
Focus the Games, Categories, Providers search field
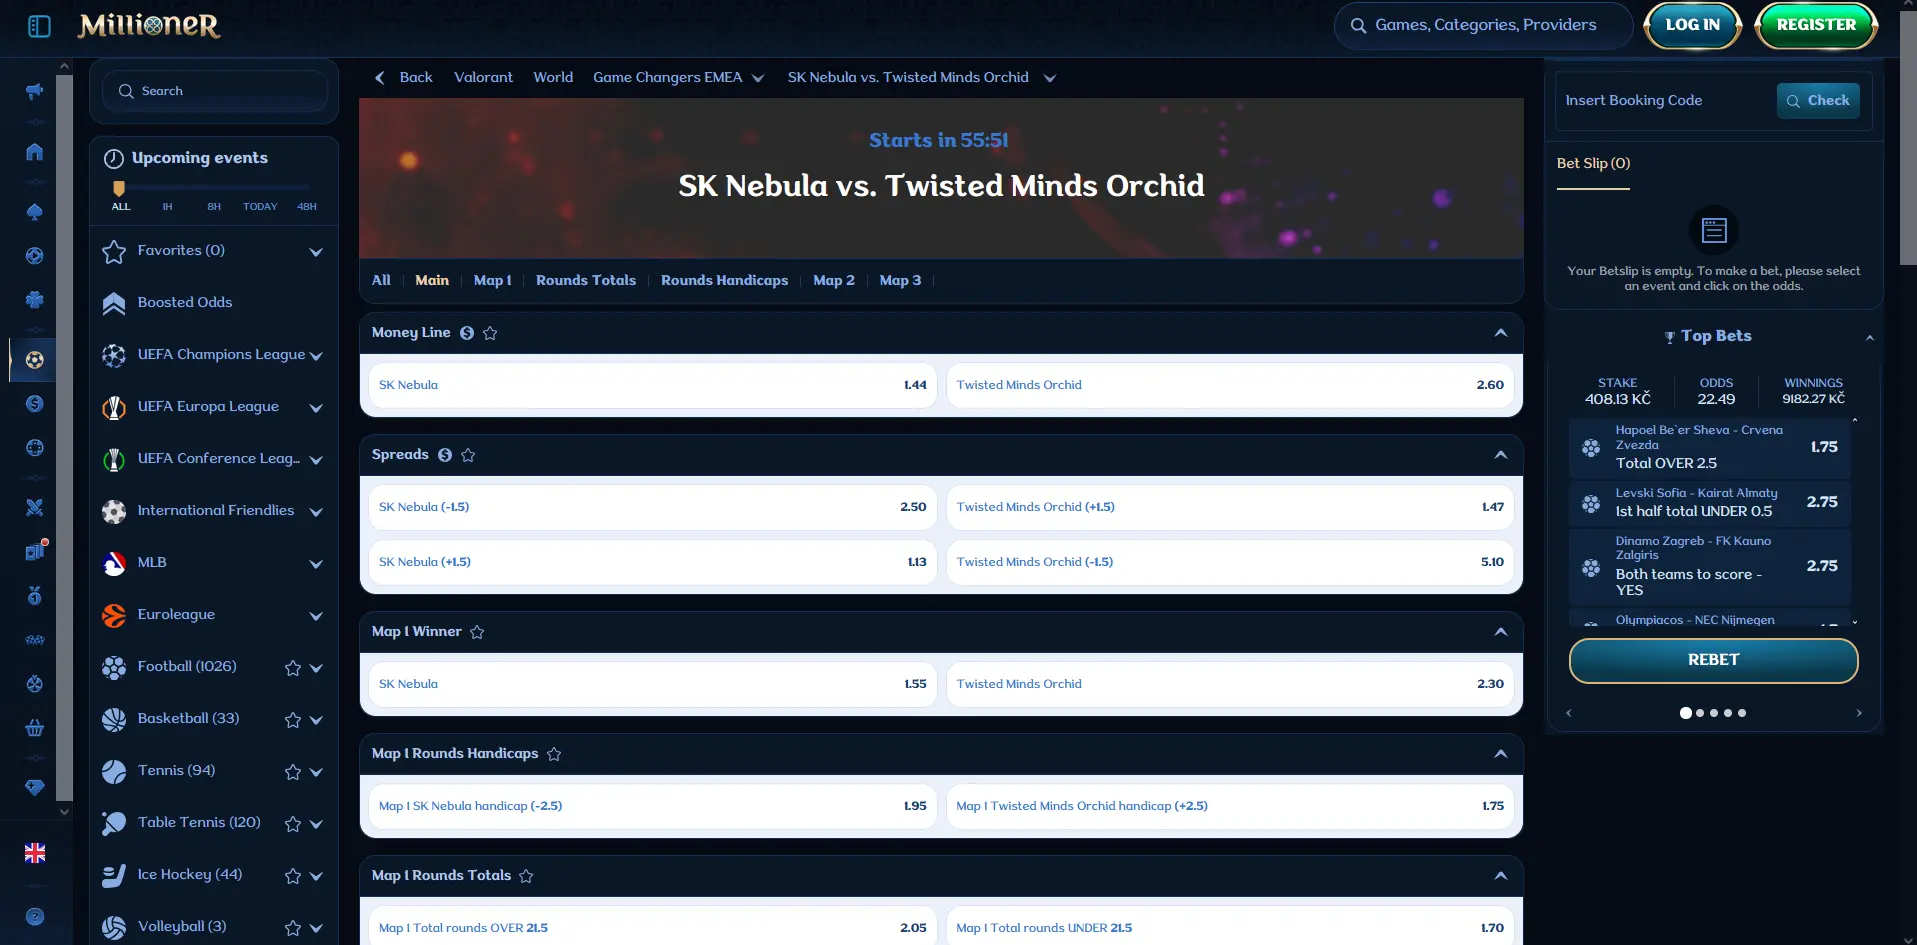pos(1484,25)
